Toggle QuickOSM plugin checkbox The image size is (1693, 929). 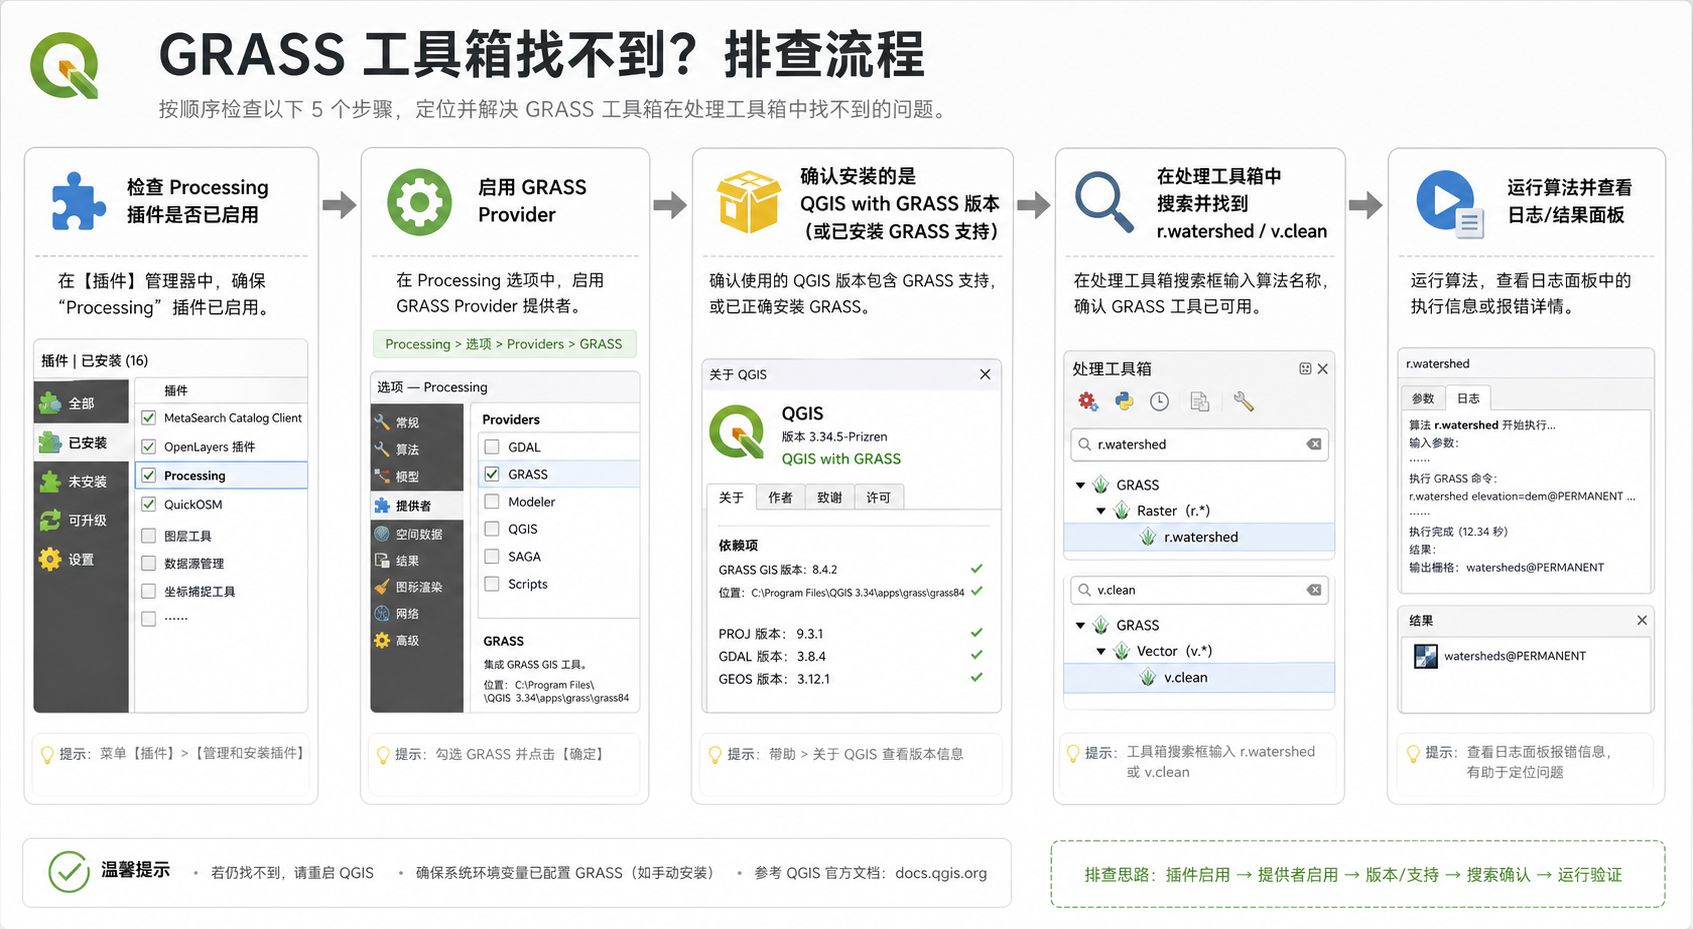(148, 504)
